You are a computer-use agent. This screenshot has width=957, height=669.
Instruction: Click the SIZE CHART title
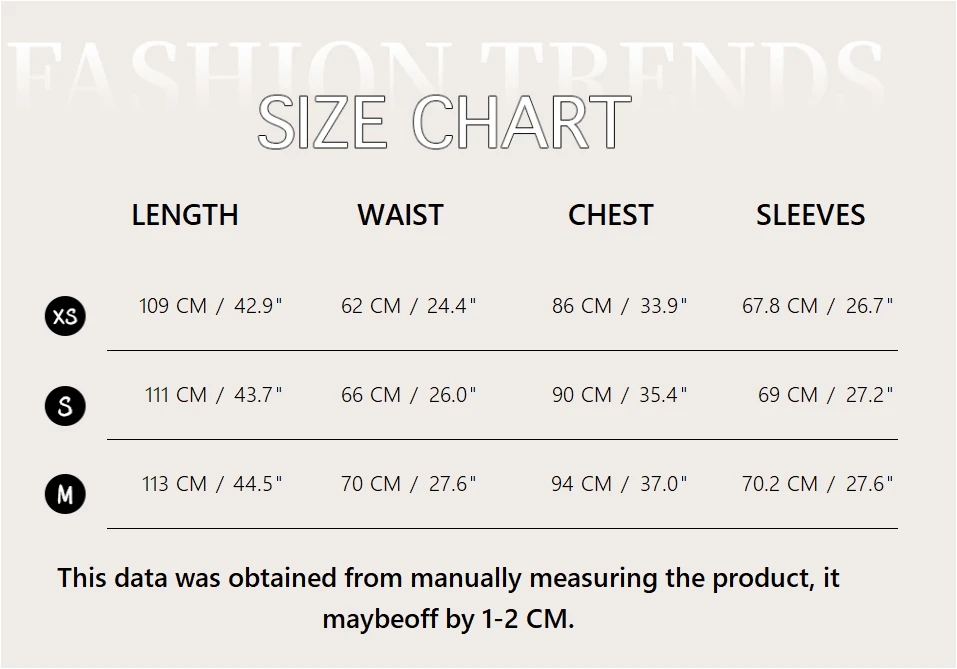(x=444, y=124)
